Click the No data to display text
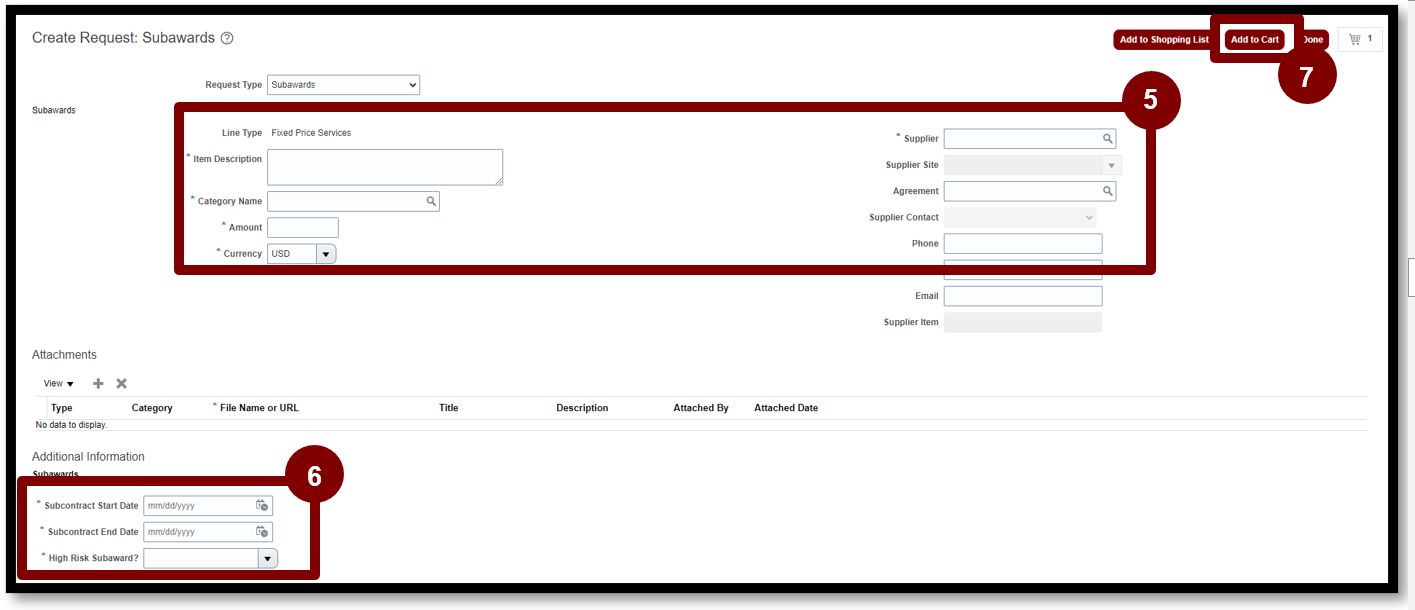This screenshot has height=610, width=1415. [x=71, y=425]
